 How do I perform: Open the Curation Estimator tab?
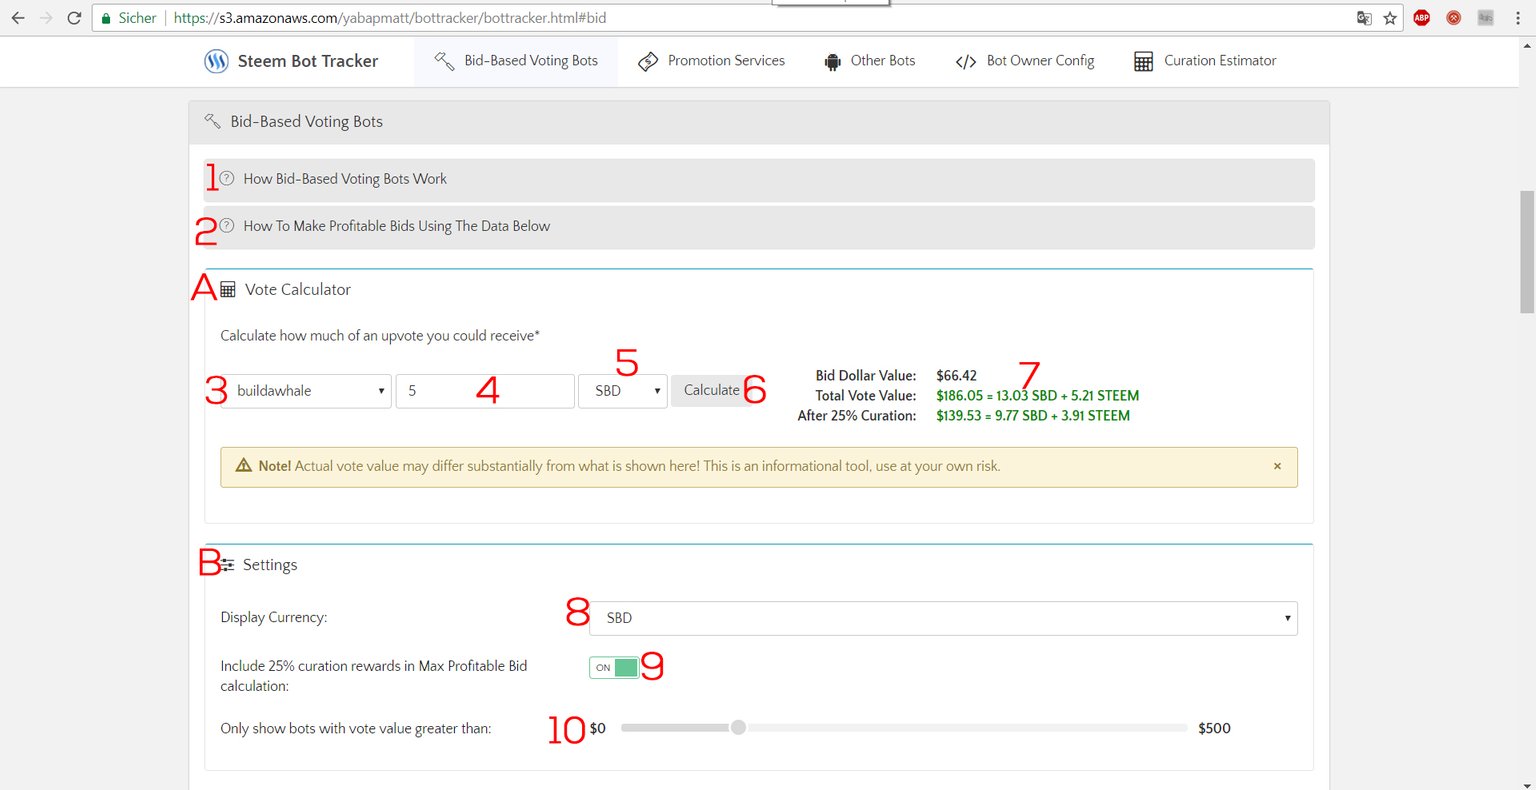[1205, 61]
